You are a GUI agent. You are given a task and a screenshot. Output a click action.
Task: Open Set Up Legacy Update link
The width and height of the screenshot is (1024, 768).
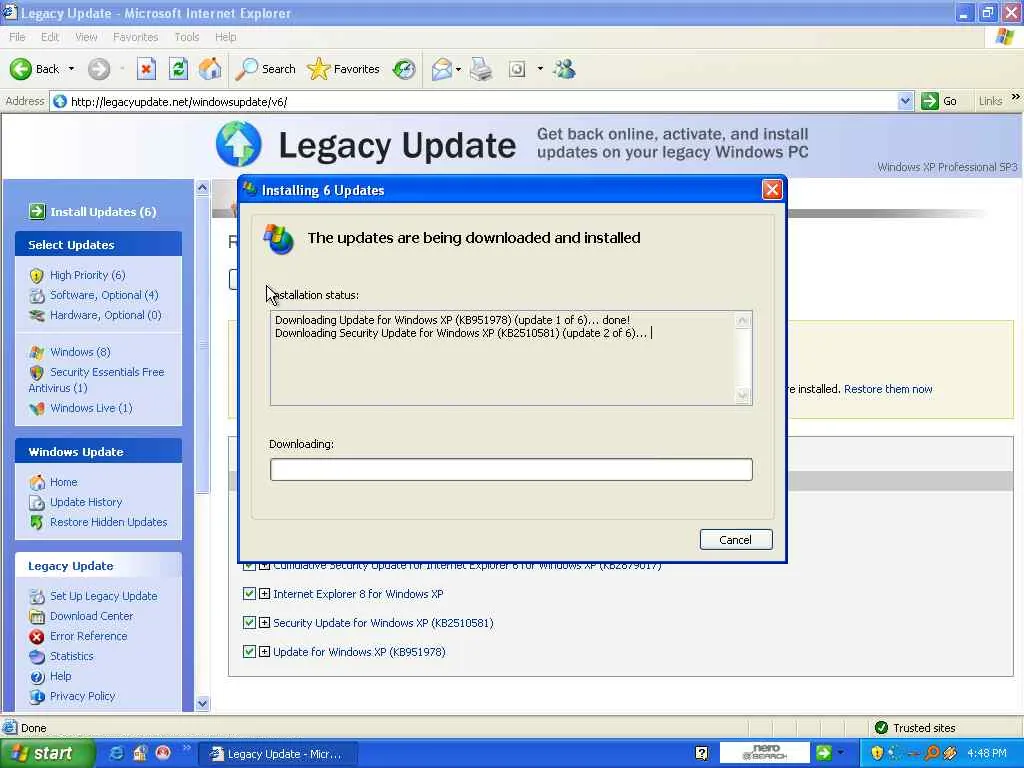[103, 596]
